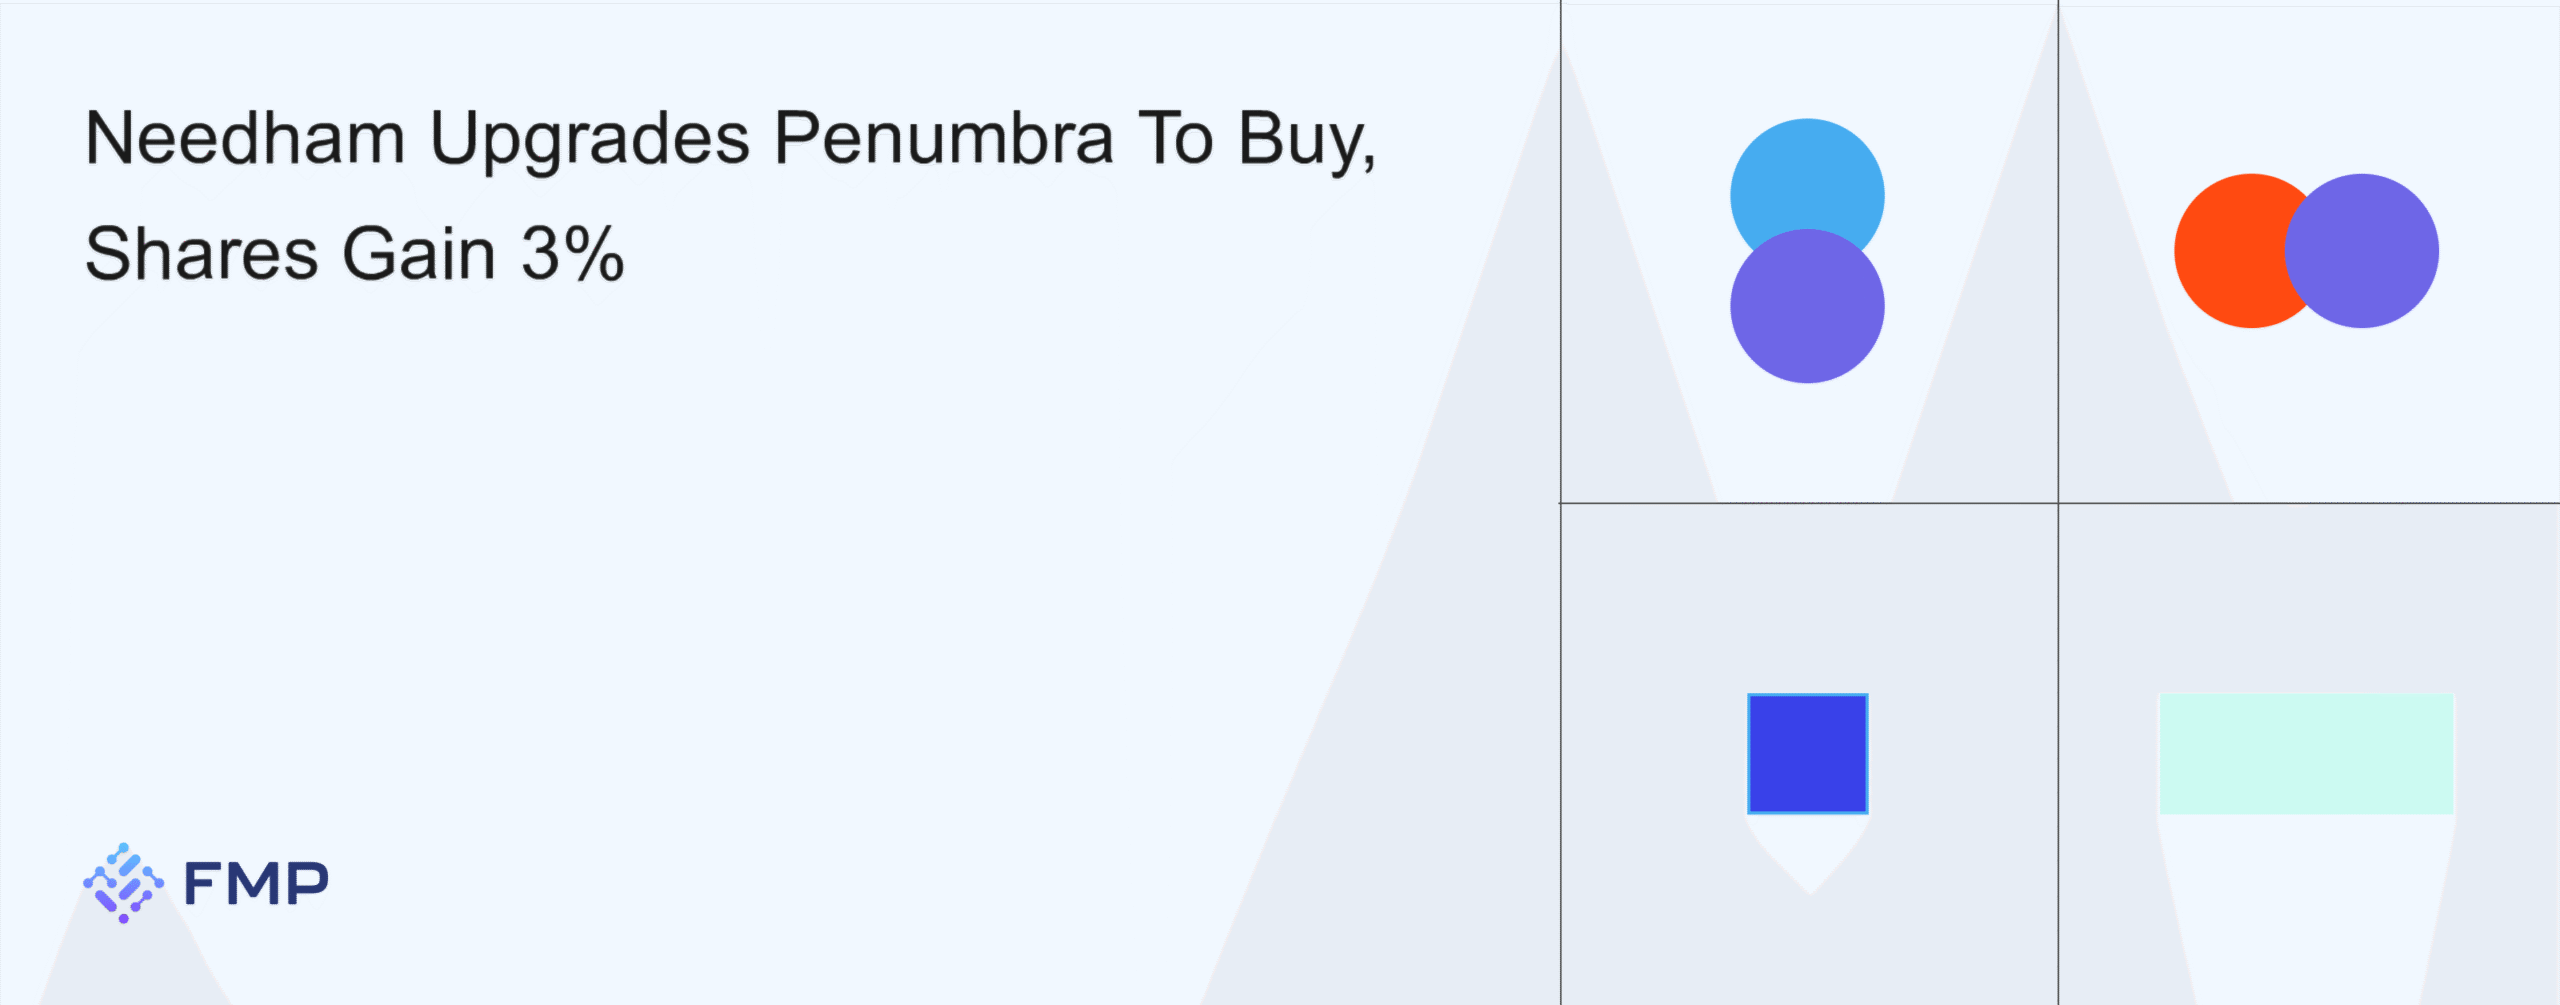Image resolution: width=2560 pixels, height=1005 pixels.
Task: Click the word Buy in the headline
Action: point(1300,140)
